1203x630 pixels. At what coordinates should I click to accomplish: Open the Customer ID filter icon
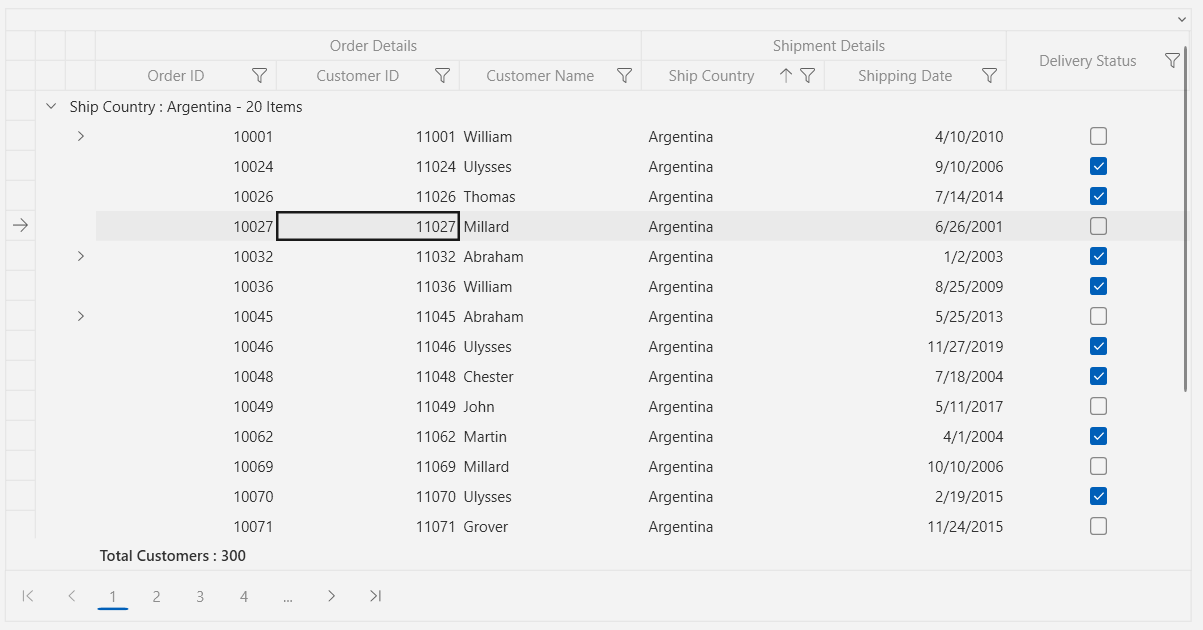pyautogui.click(x=442, y=75)
